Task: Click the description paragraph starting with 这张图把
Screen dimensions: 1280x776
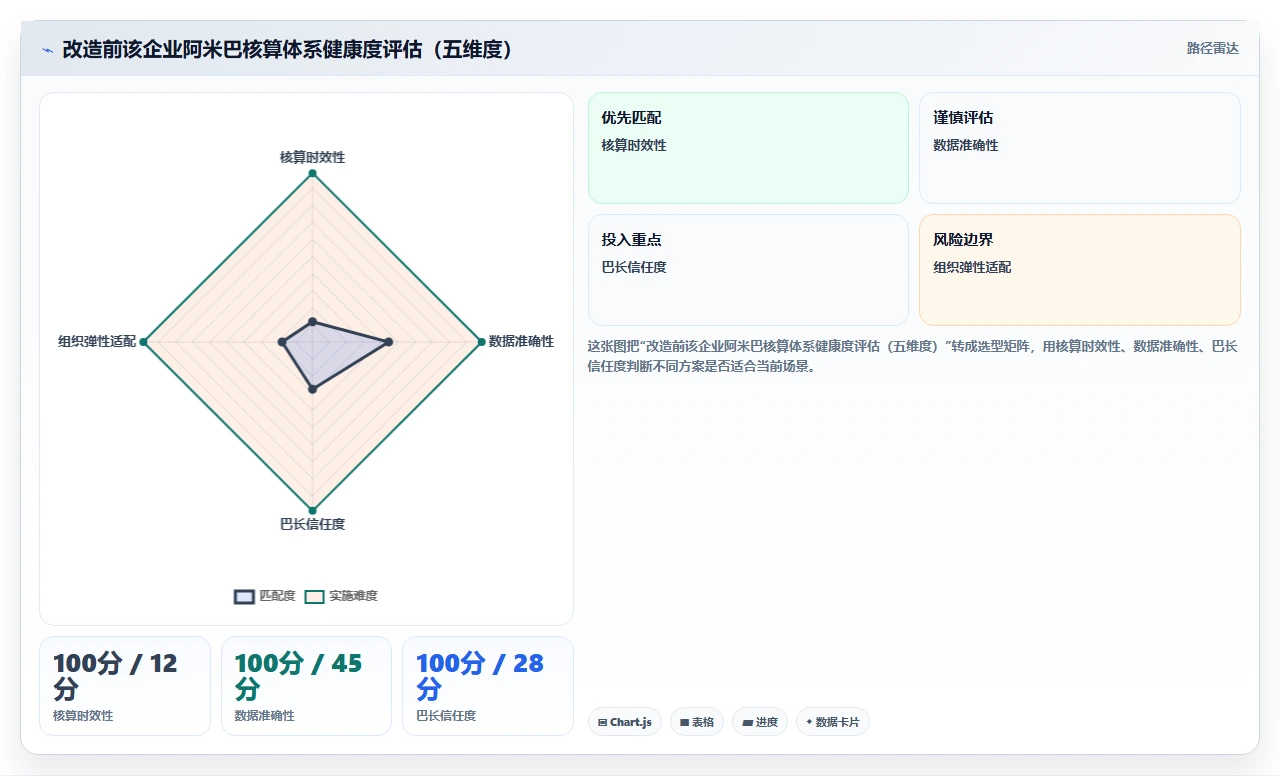Action: point(913,356)
